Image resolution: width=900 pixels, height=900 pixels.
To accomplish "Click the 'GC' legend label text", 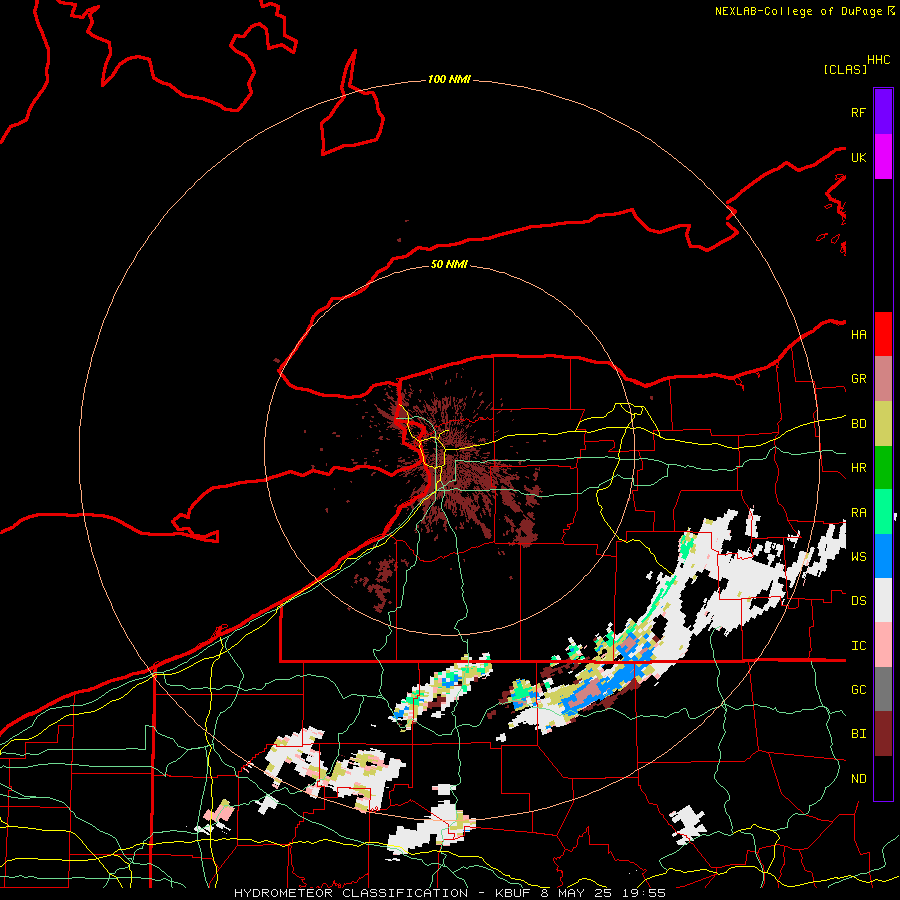I will click(858, 690).
